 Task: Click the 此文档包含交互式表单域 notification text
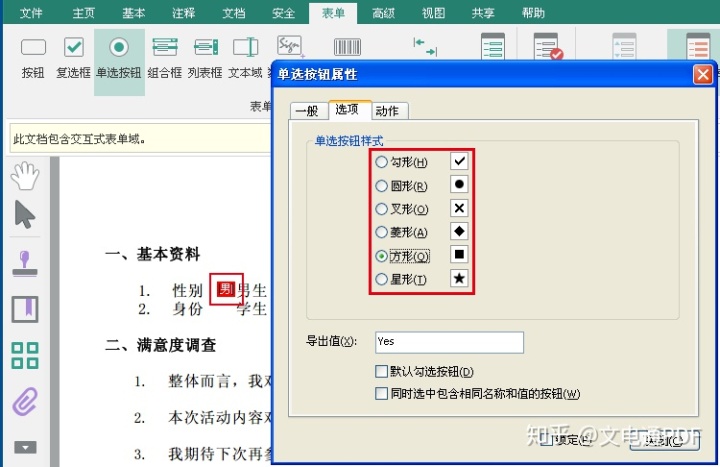tap(79, 139)
